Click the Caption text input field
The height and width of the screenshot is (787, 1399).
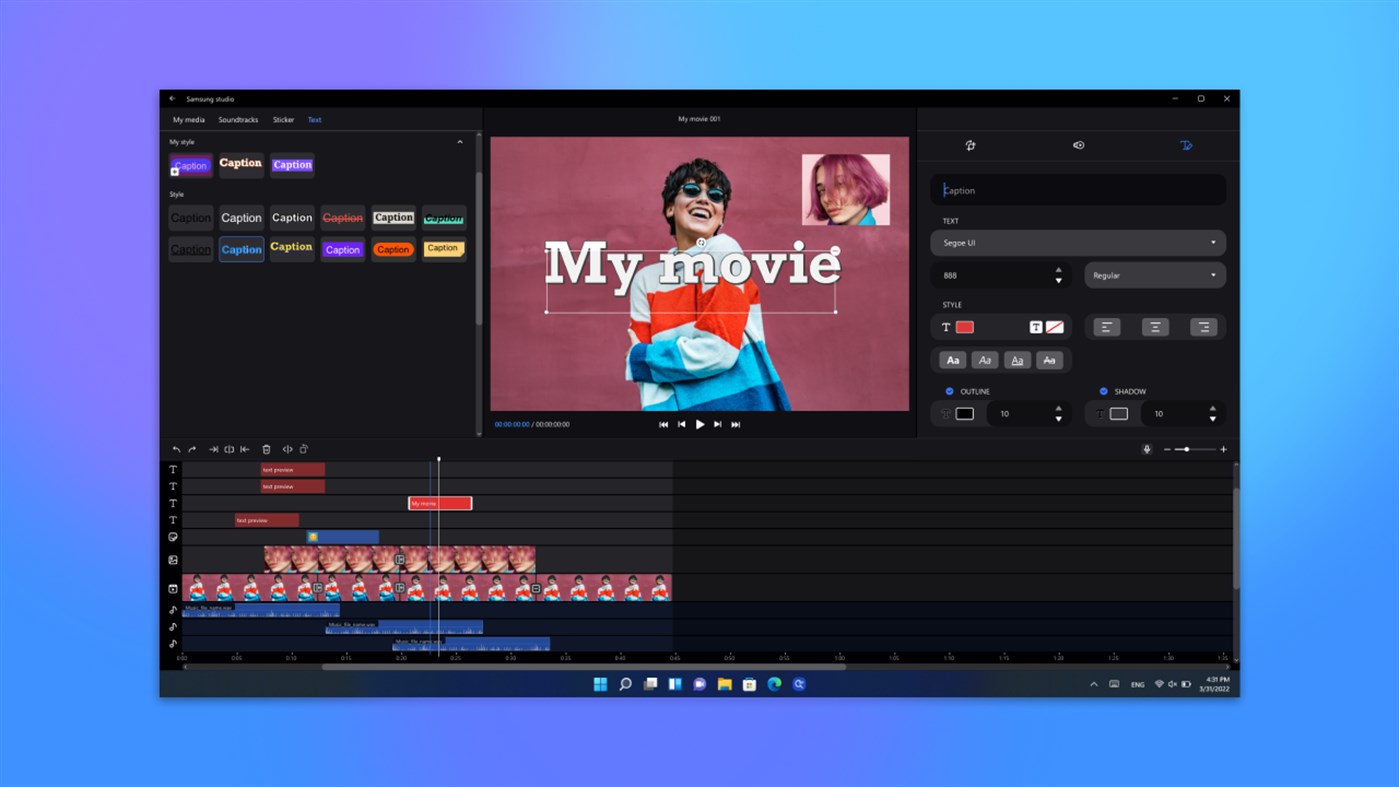1078,190
